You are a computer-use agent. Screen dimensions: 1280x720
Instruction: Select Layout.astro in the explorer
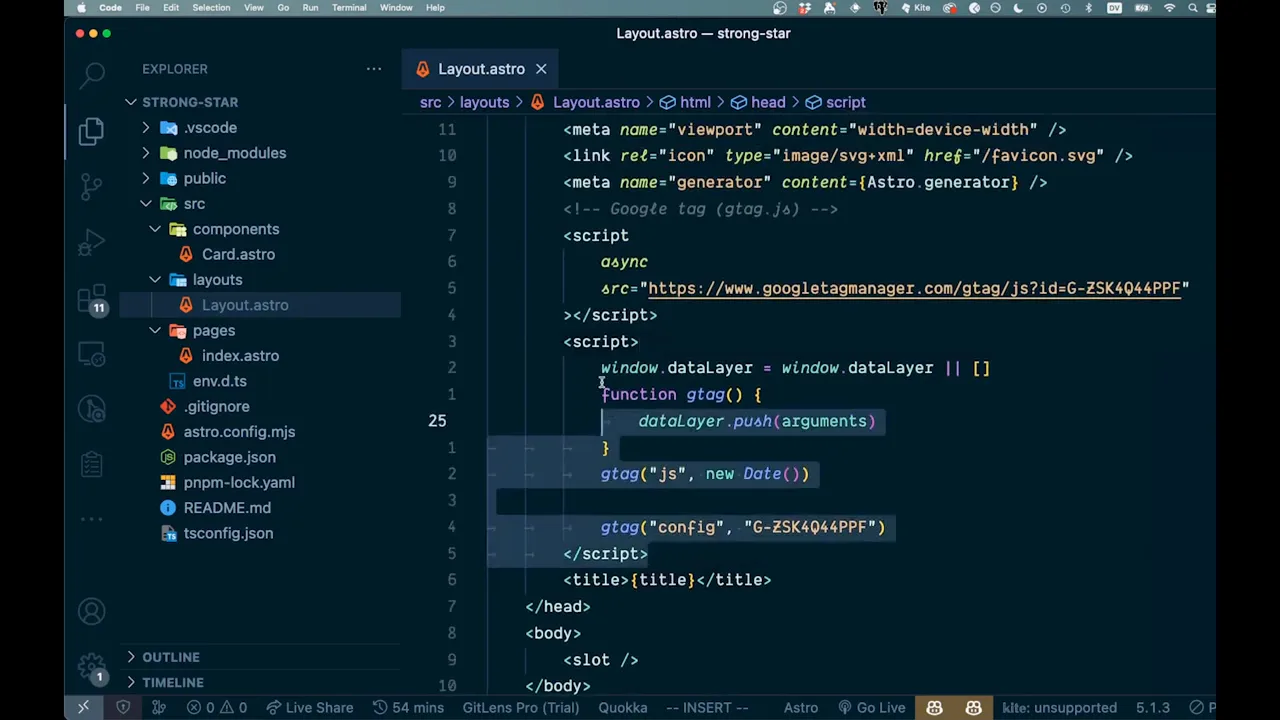click(245, 305)
